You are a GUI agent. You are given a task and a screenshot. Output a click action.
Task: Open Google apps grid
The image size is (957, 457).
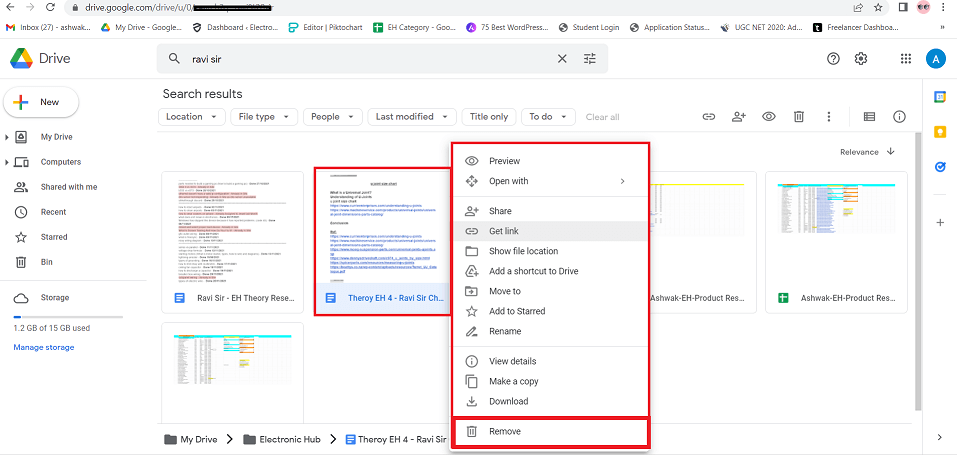(x=906, y=59)
